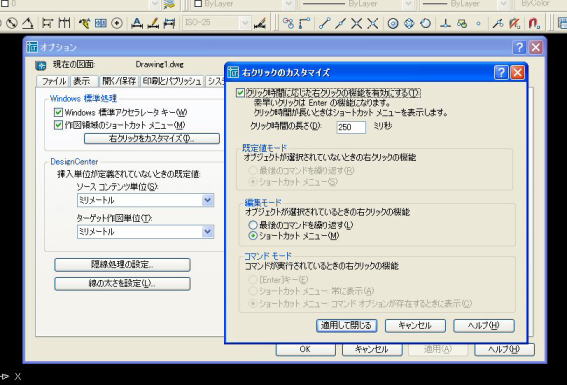Open the lineweight ByLayer dropdown
Image resolution: width=567 pixels, height=385 pixels.
tap(503, 4)
